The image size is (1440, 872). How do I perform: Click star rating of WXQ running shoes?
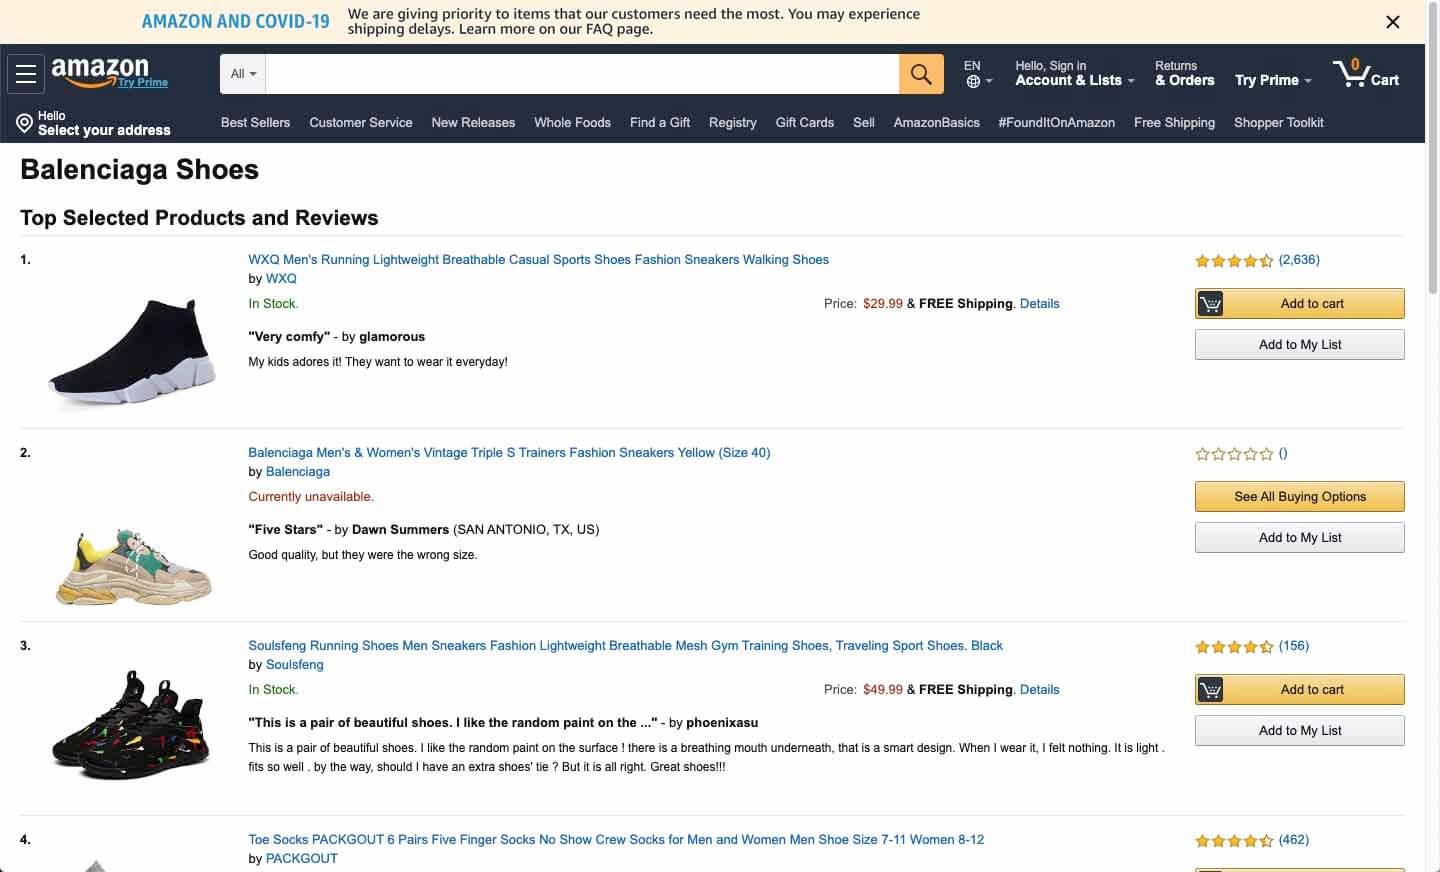1234,261
